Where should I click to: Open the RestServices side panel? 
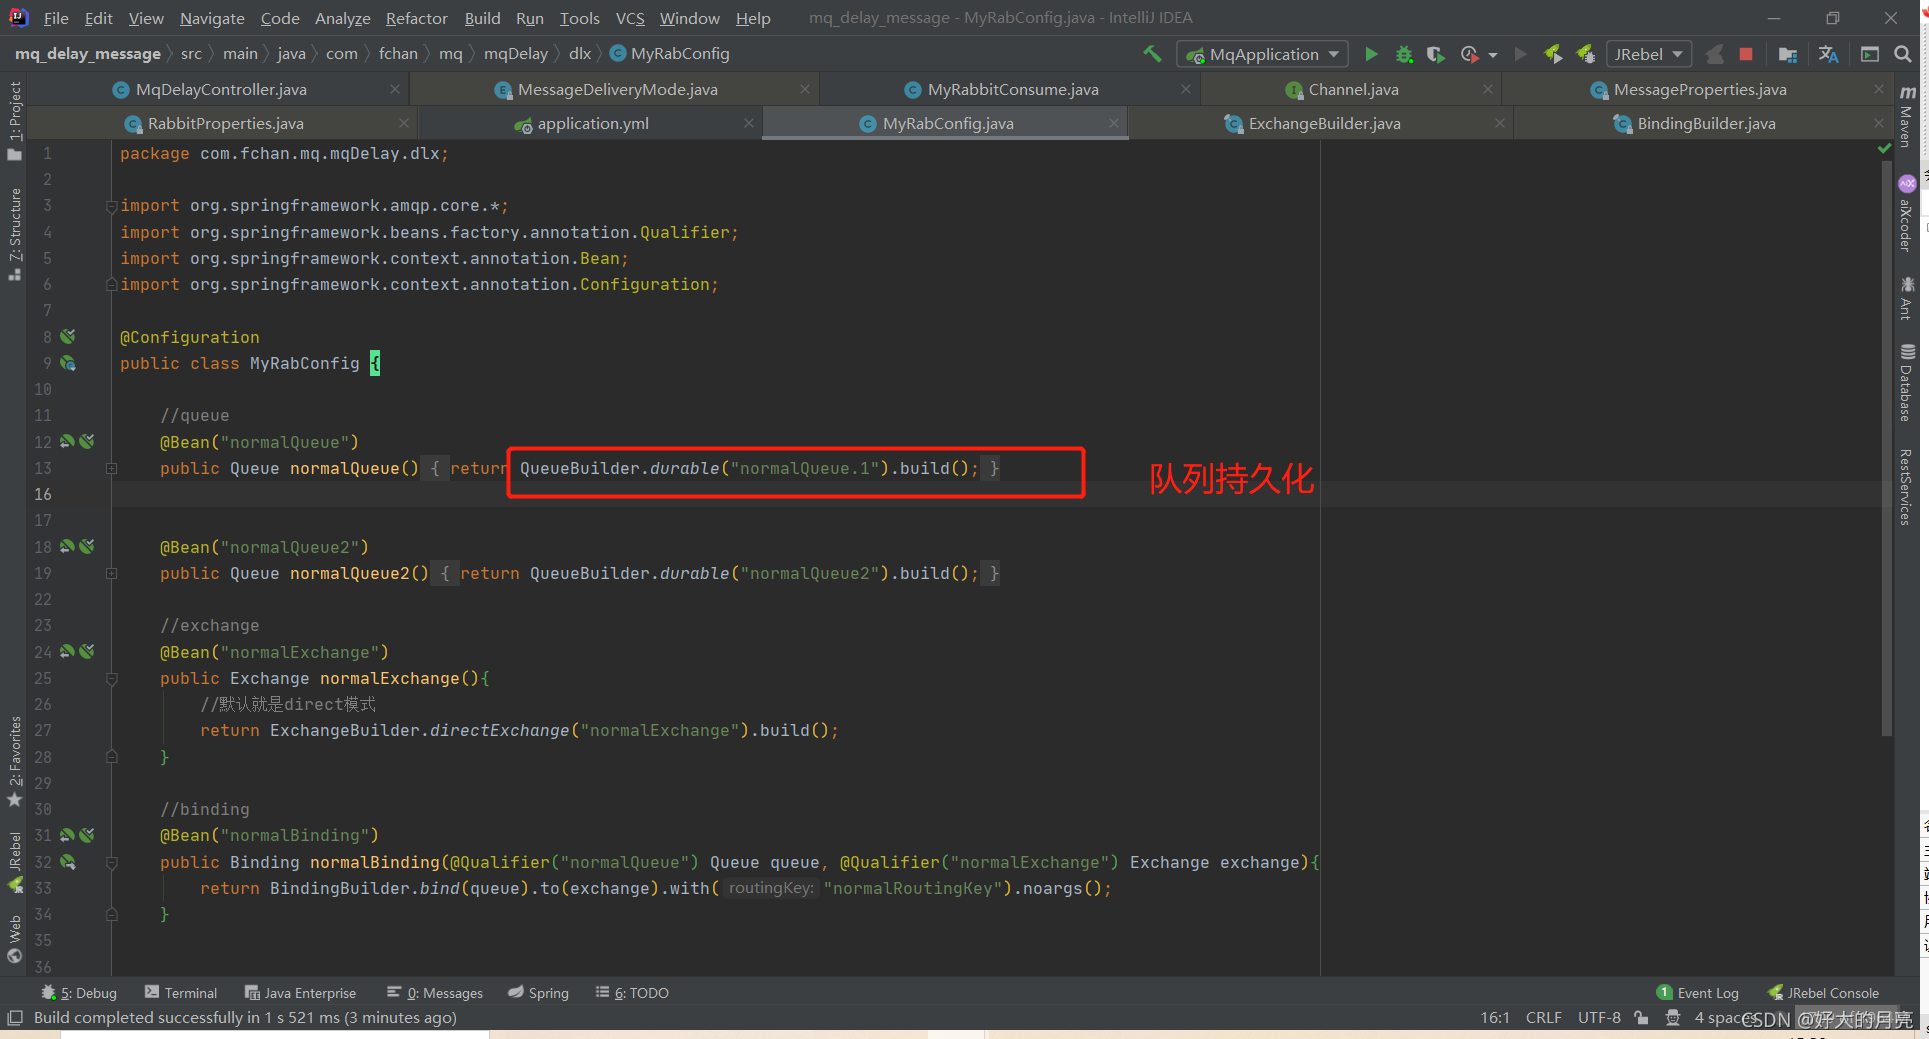click(1906, 487)
